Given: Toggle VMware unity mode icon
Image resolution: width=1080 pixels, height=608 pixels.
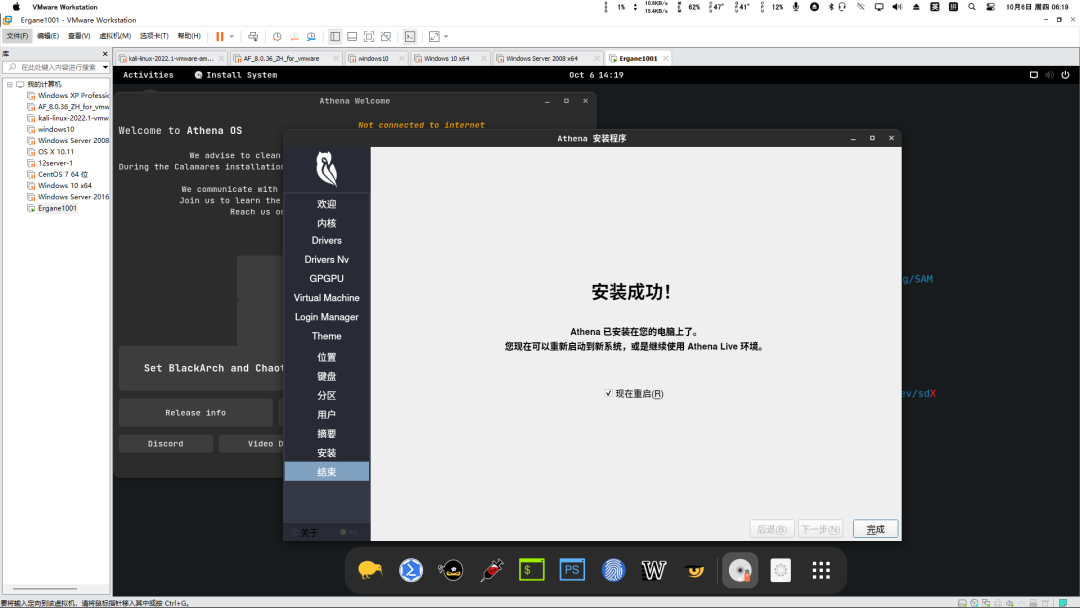Looking at the screenshot, I should (386, 36).
